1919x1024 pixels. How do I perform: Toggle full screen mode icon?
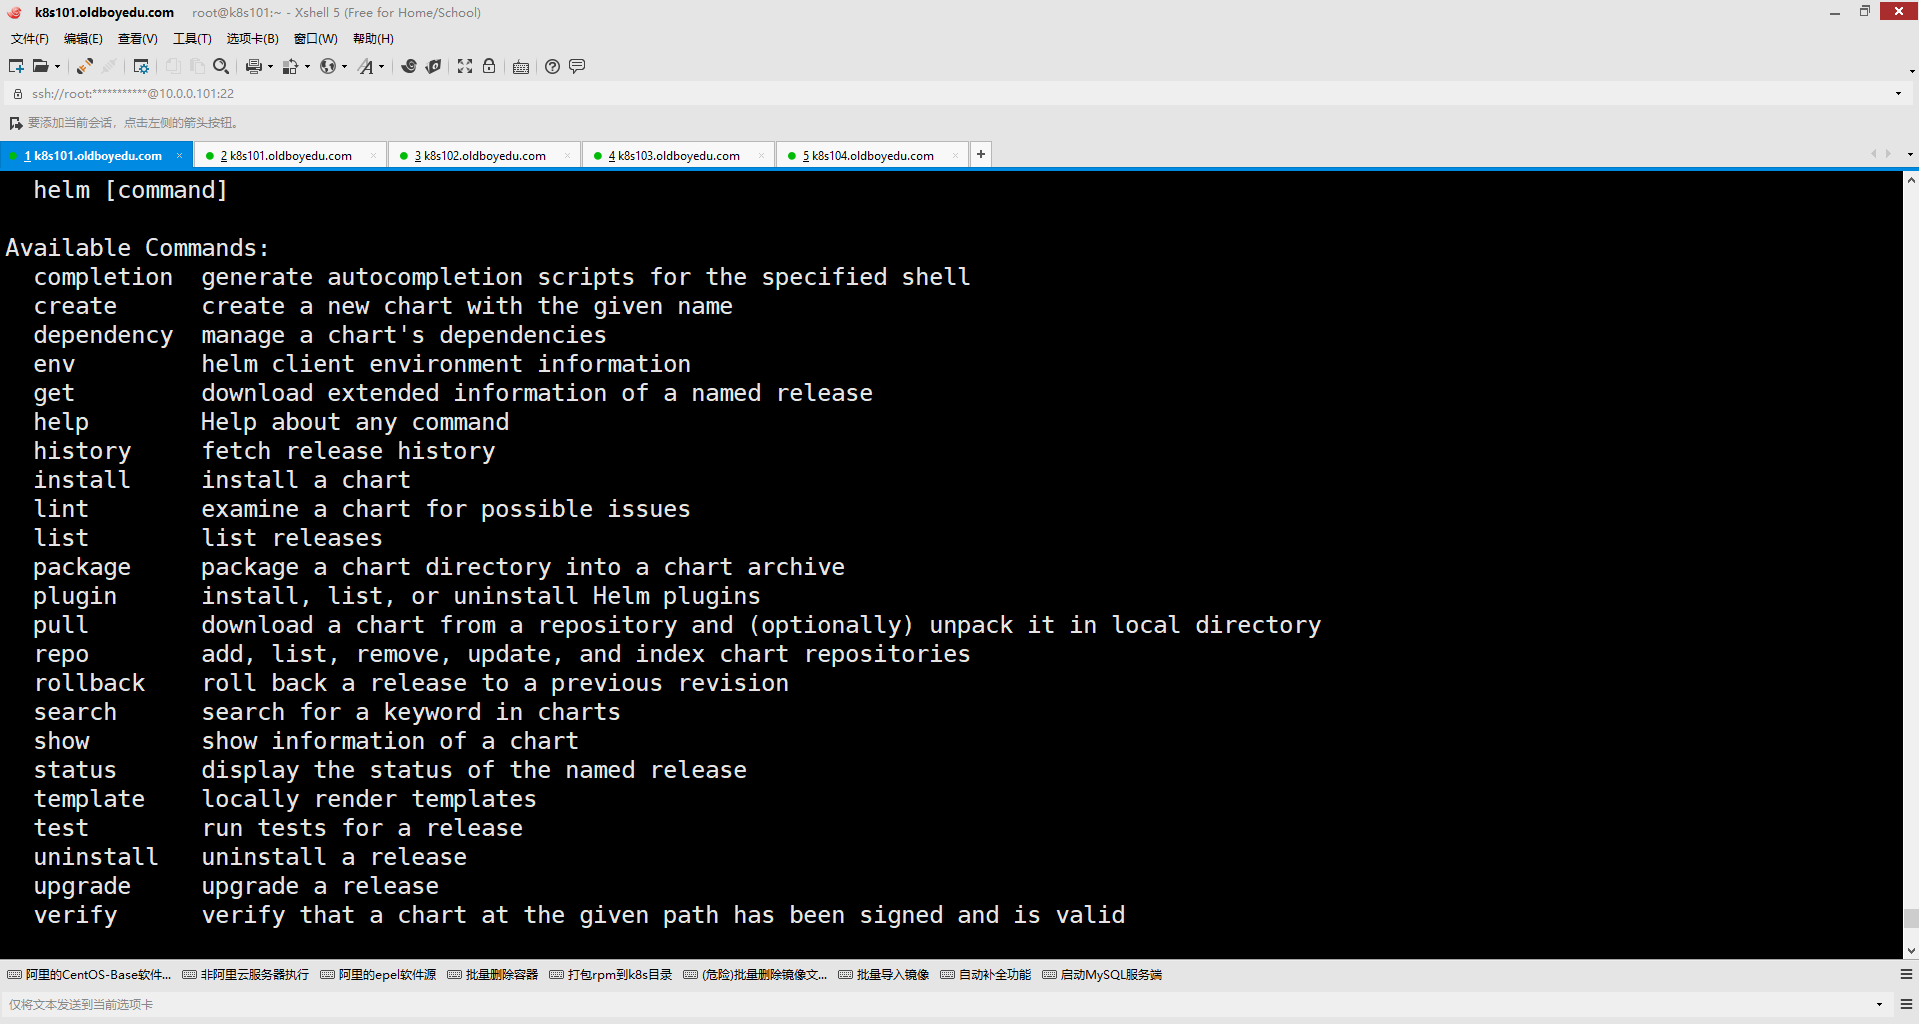[x=465, y=67]
